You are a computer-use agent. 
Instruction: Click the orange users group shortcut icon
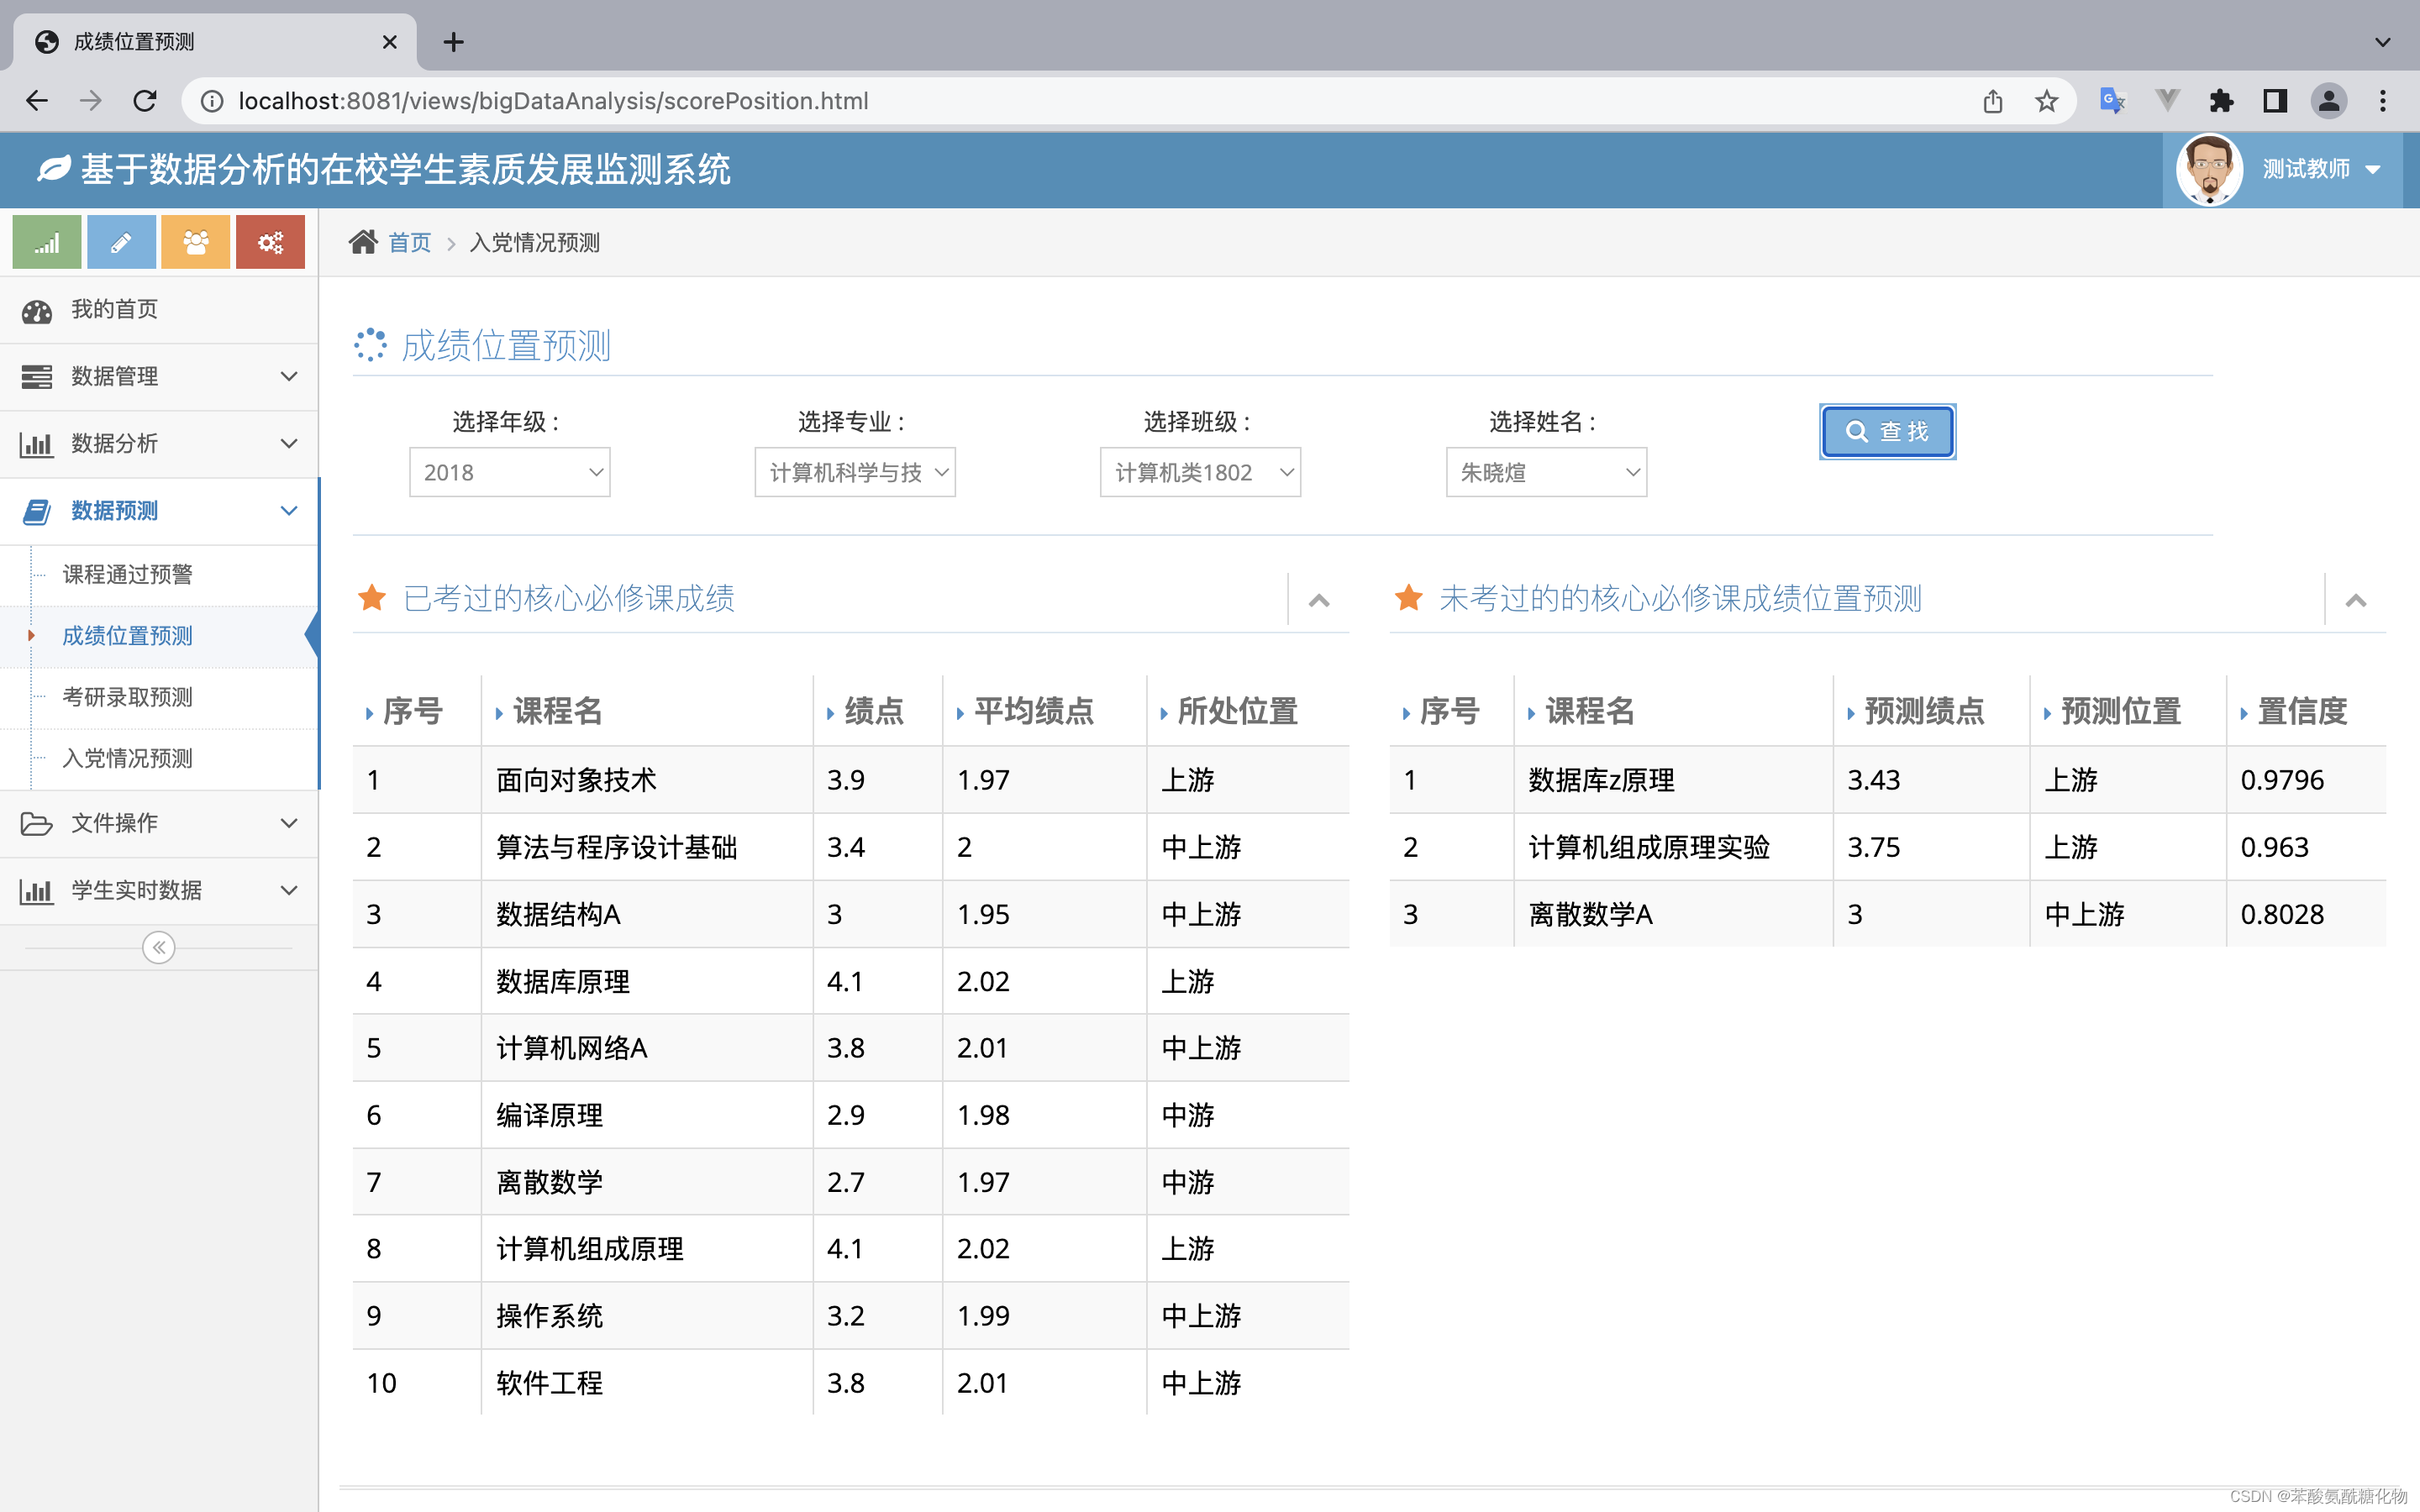196,242
